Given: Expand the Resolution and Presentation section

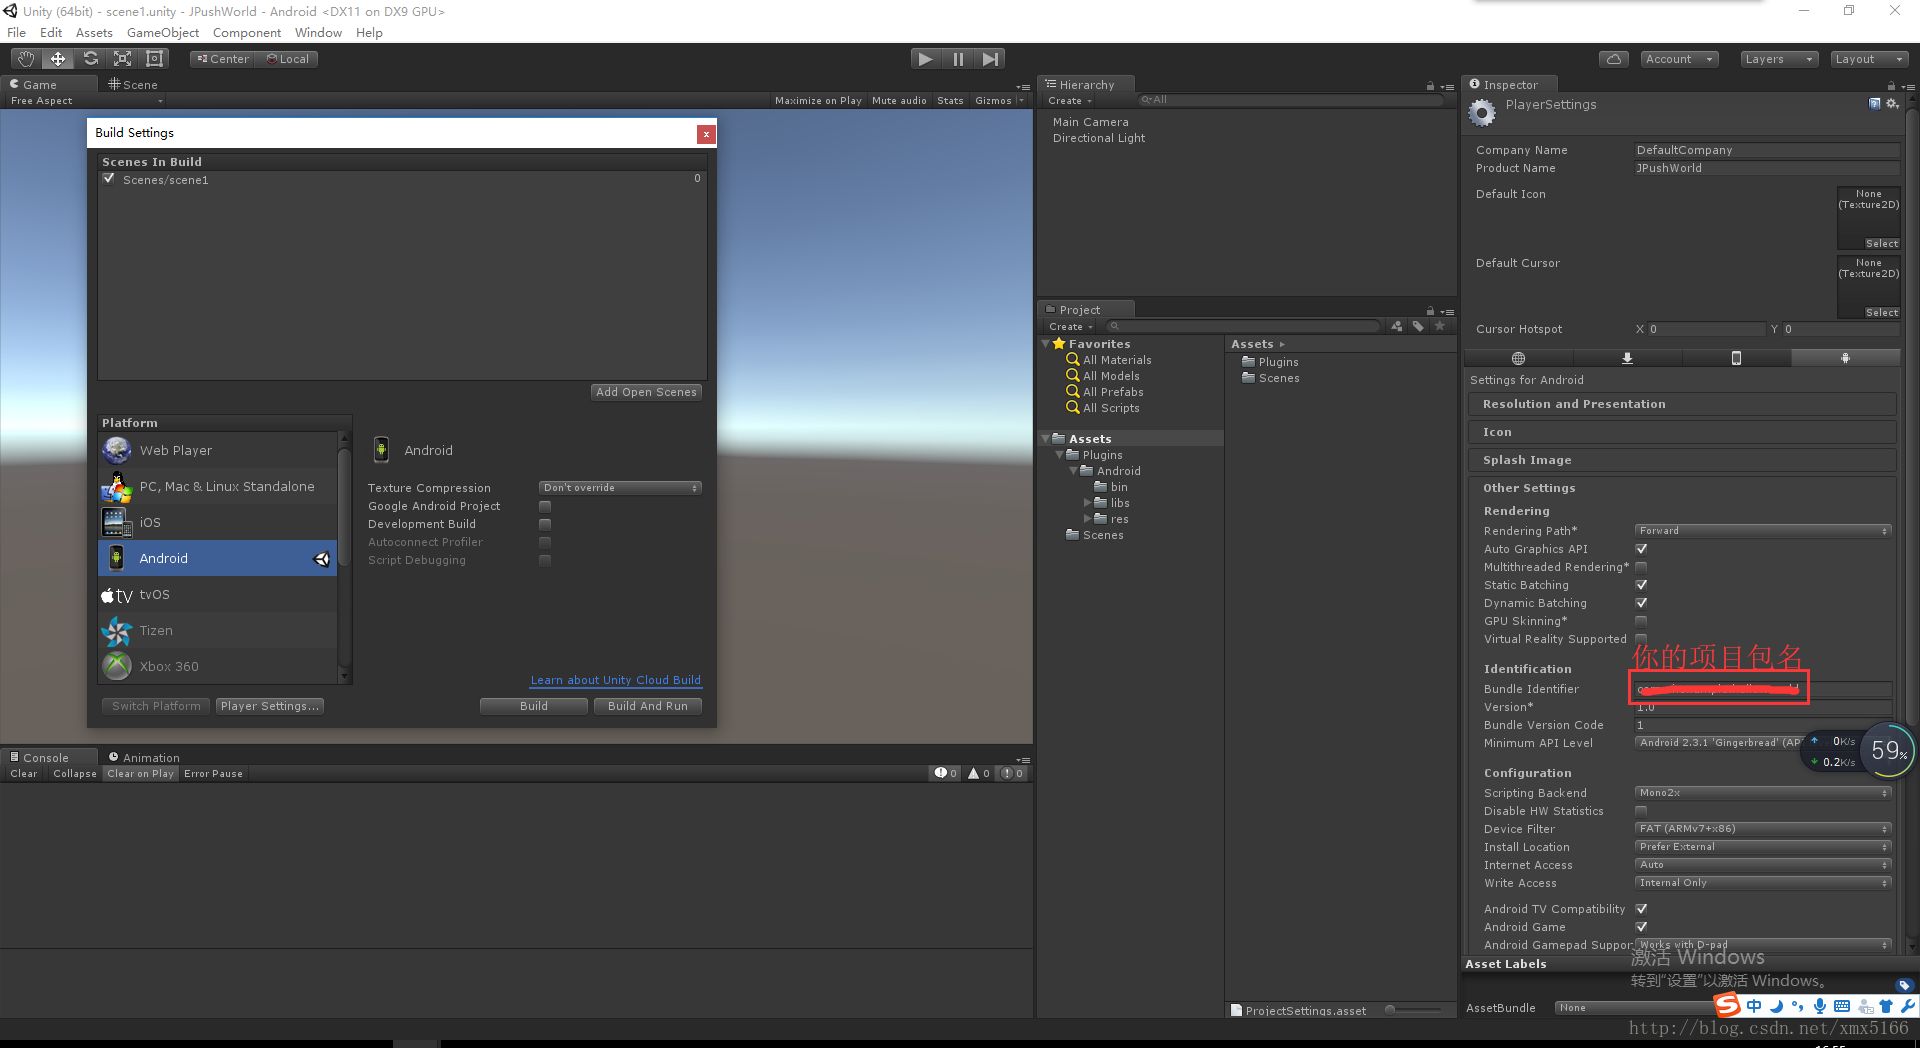Looking at the screenshot, I should pyautogui.click(x=1682, y=404).
